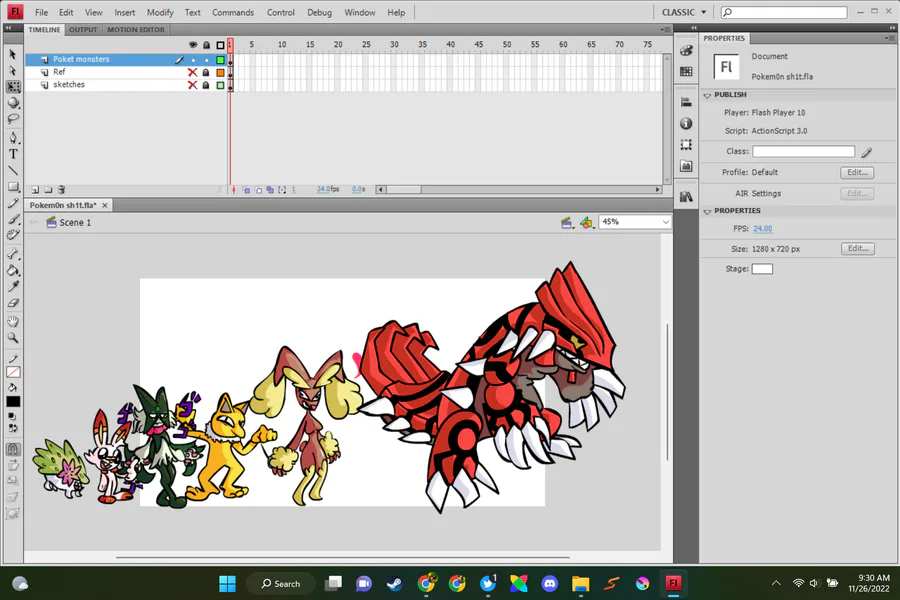Open the Edit Symbols icon
This screenshot has height=600, width=900.
[587, 223]
